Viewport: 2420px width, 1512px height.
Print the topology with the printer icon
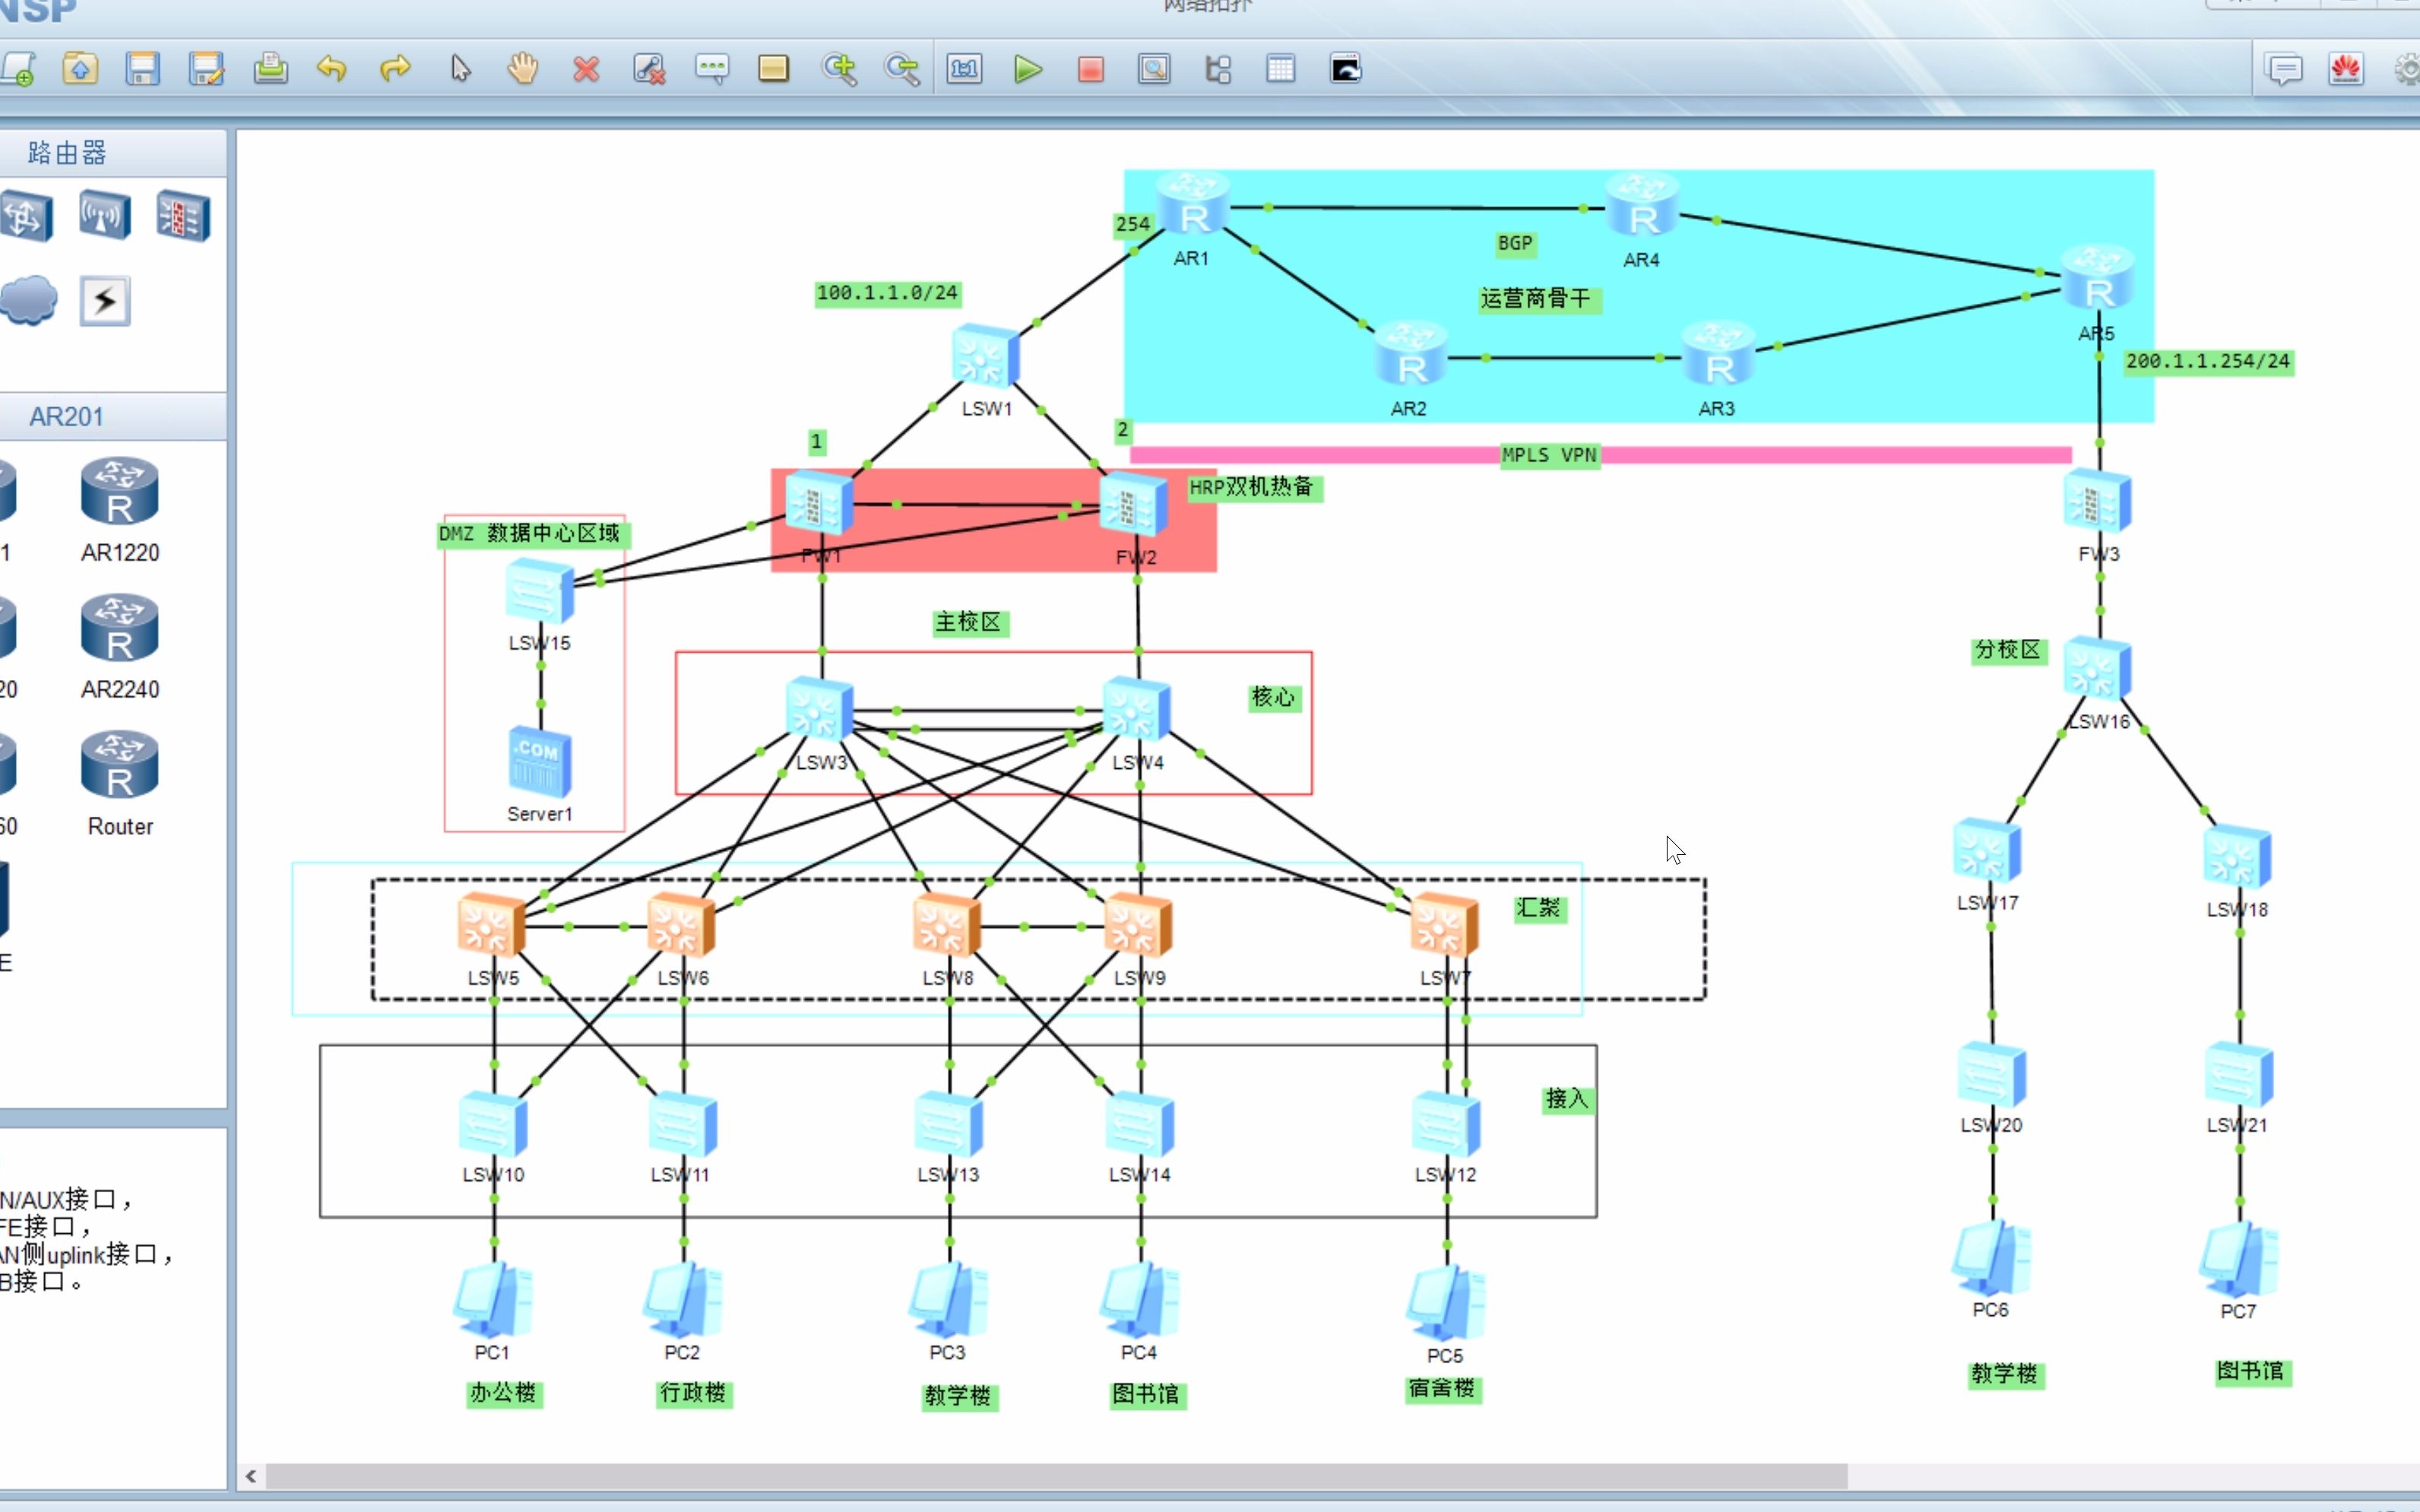click(270, 69)
